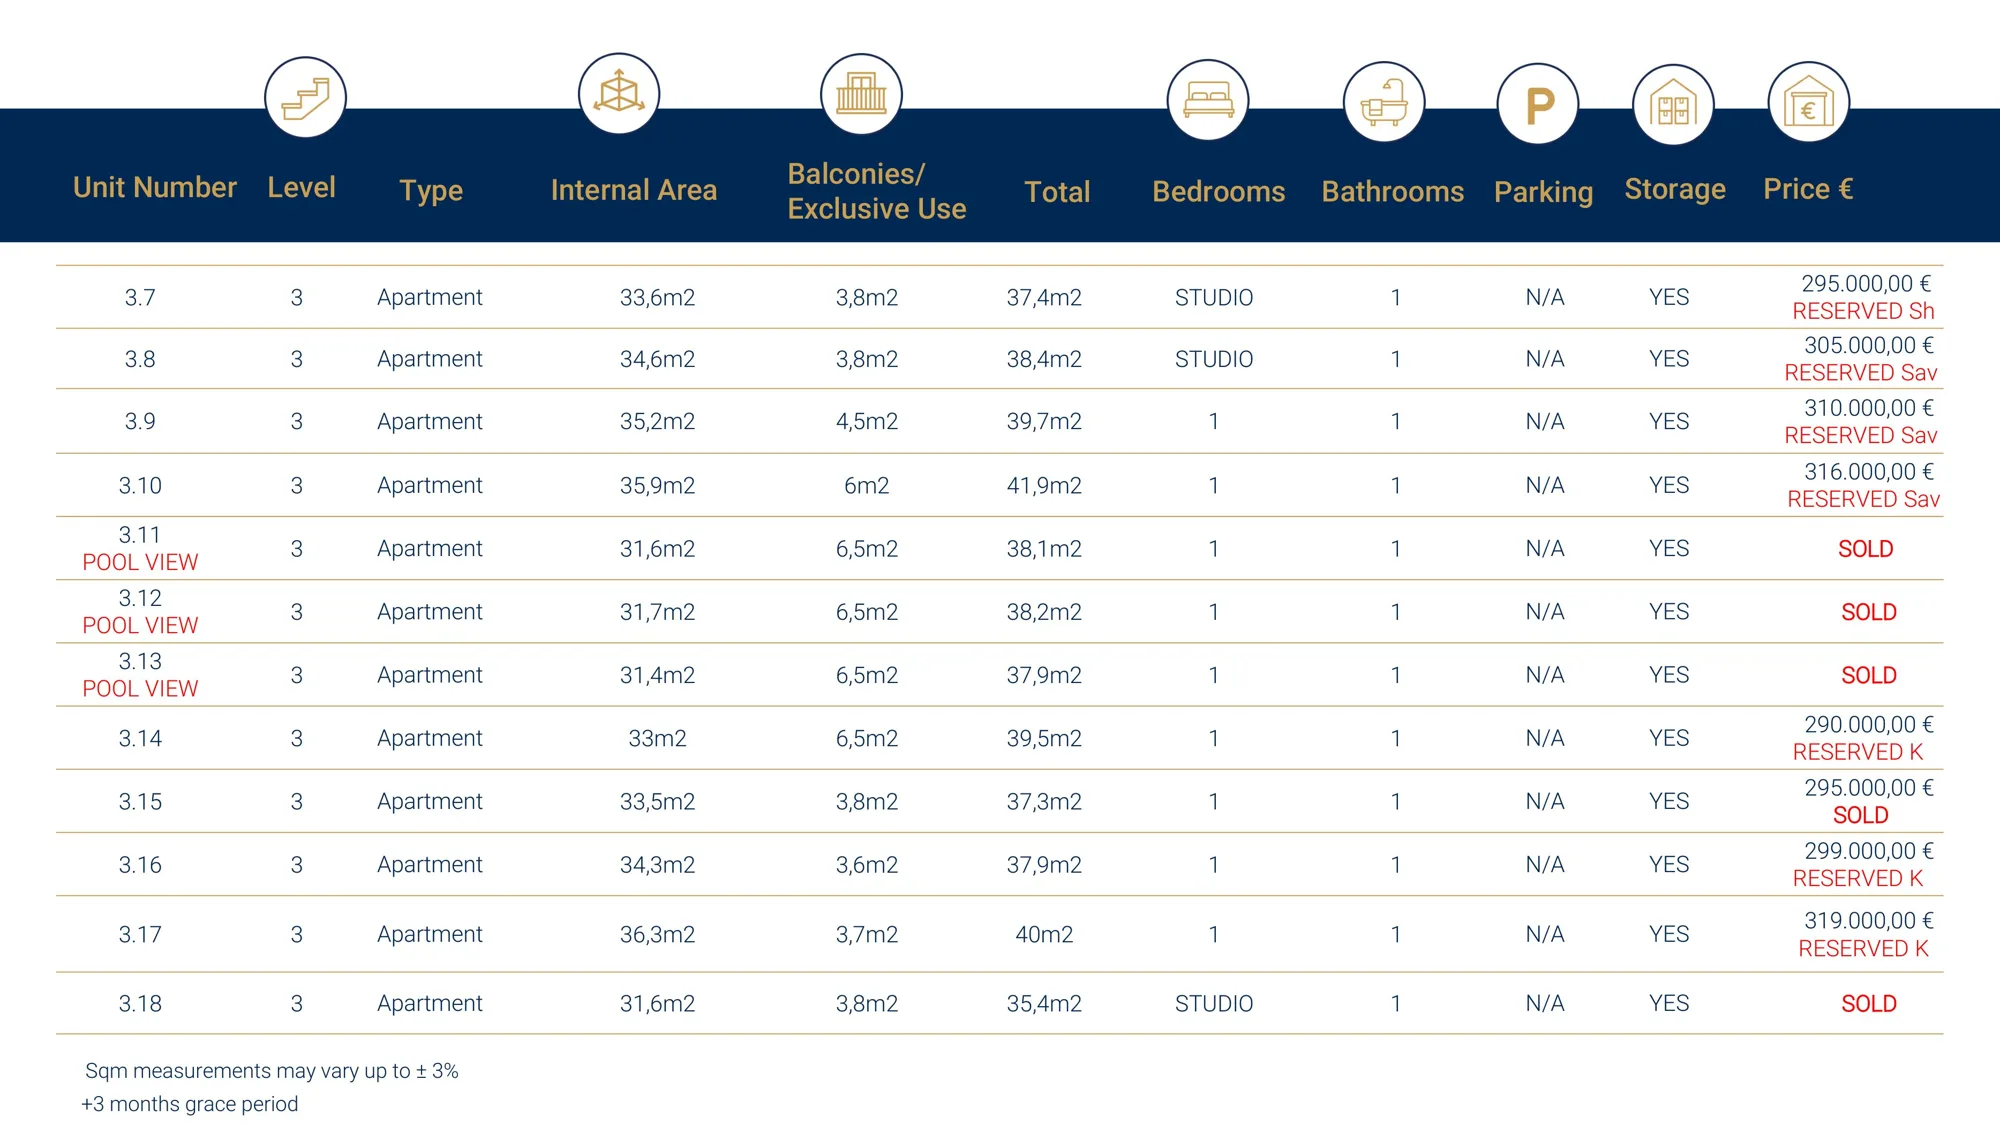This screenshot has width=2000, height=1125.
Task: Click the 319.000,00 € price
Action: pos(1869,921)
